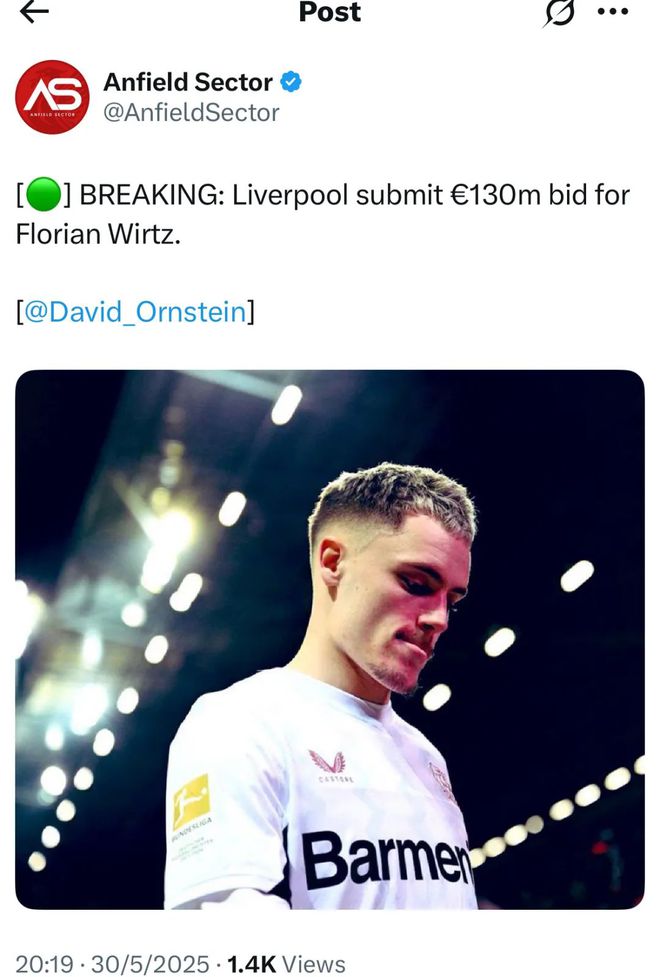Tap the Anfield Sector profile avatar
Viewport: 660px width, 977px height.
tap(52, 97)
